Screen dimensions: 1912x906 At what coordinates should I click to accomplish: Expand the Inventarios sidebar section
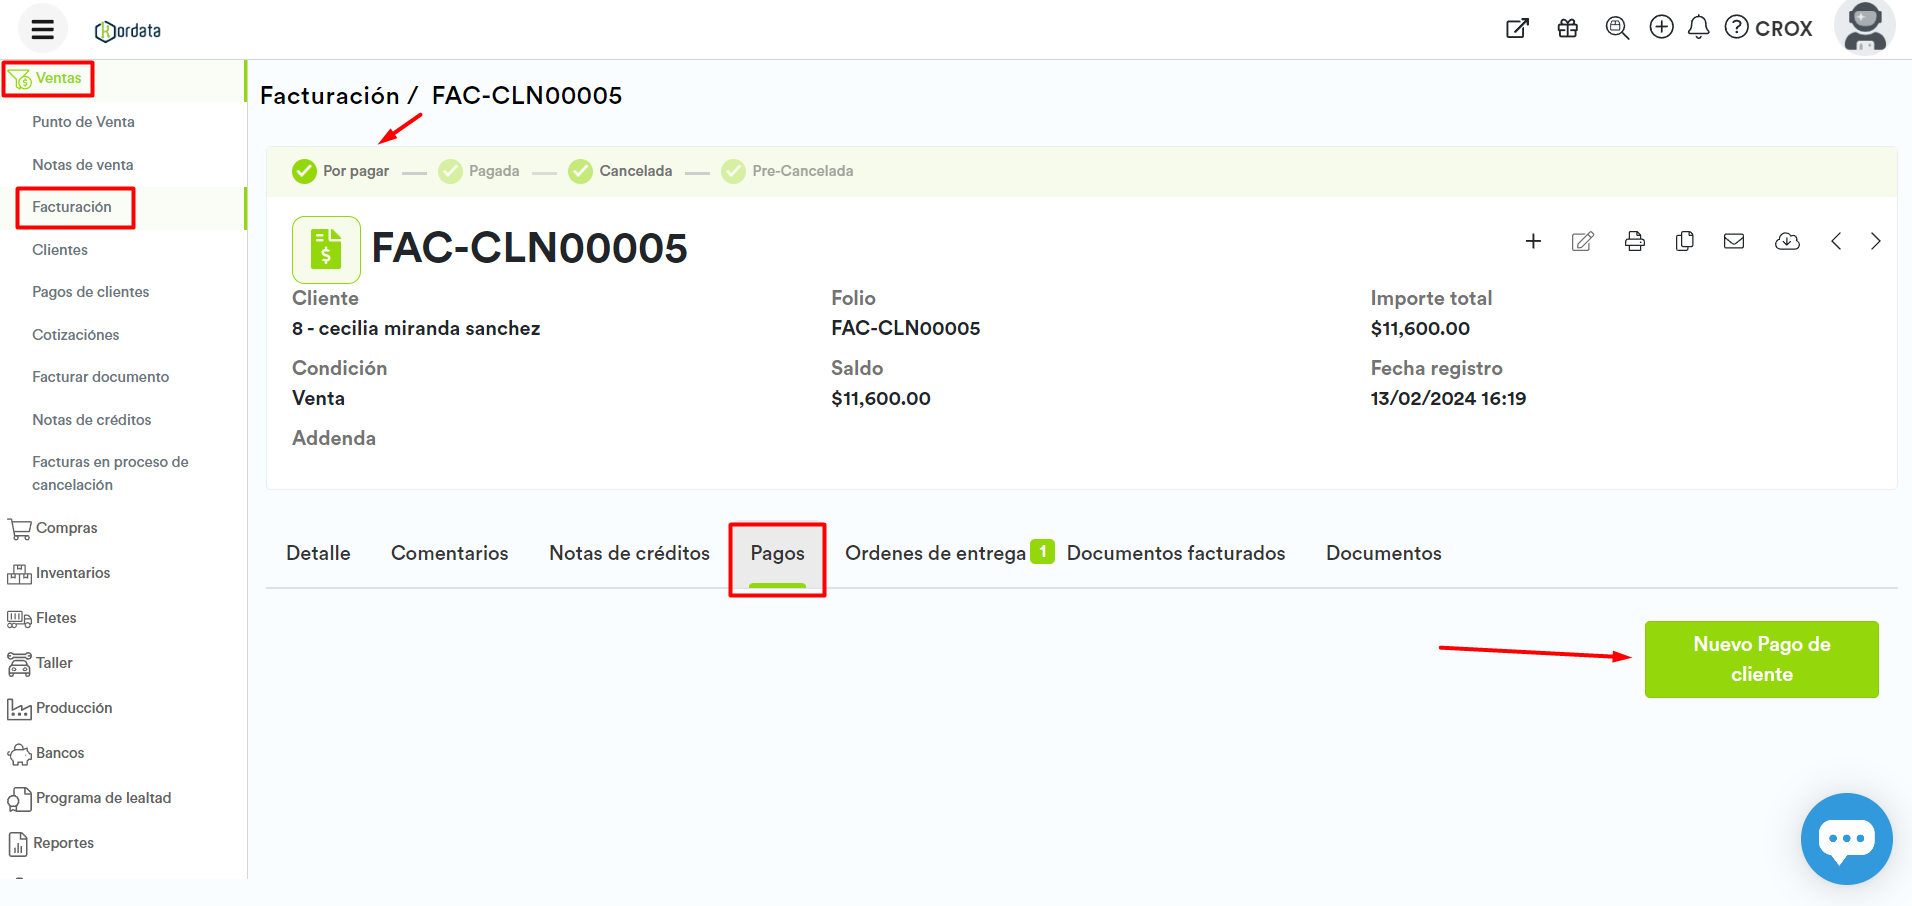(72, 573)
